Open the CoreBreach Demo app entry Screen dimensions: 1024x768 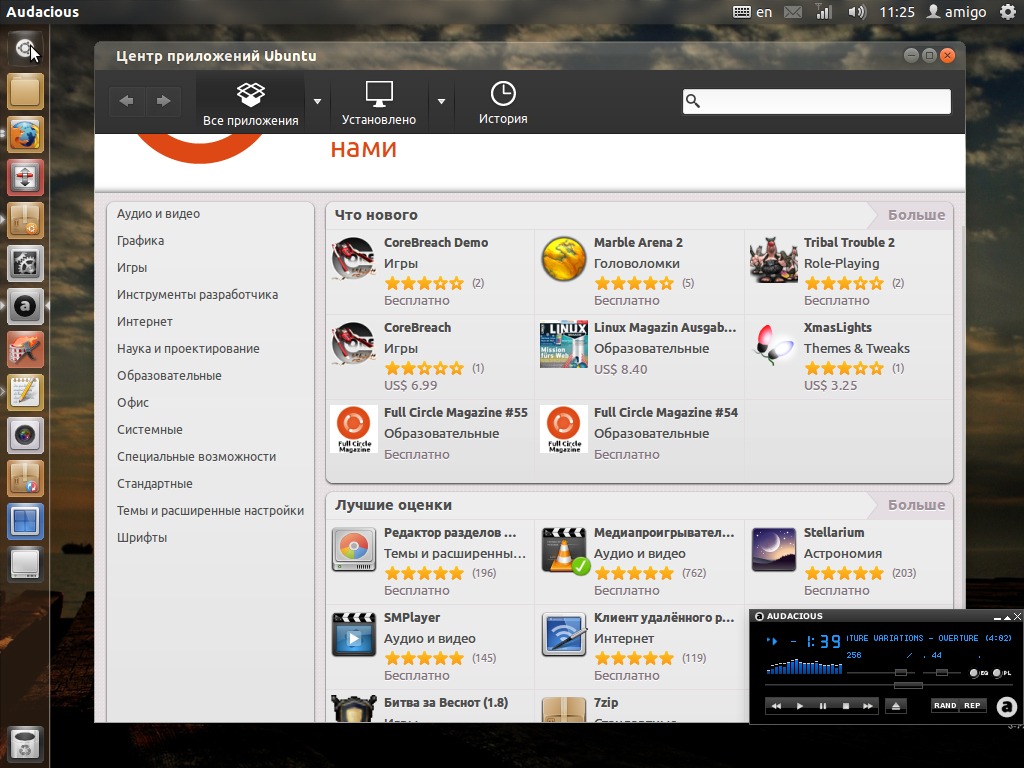point(430,272)
